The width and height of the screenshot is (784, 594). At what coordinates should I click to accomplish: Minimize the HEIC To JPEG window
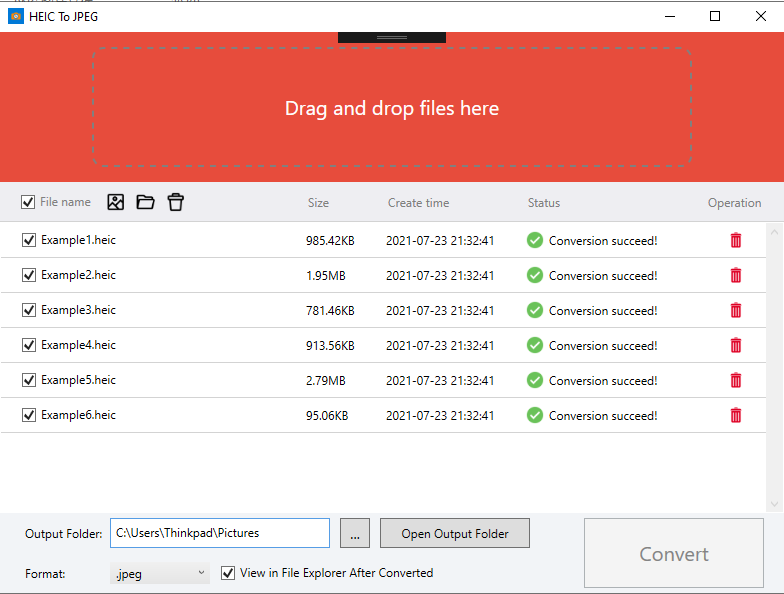coord(670,16)
